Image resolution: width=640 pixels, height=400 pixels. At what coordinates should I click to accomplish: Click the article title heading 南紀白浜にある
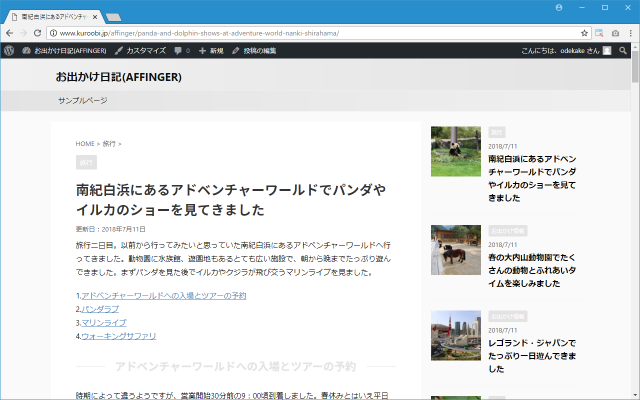point(231,200)
